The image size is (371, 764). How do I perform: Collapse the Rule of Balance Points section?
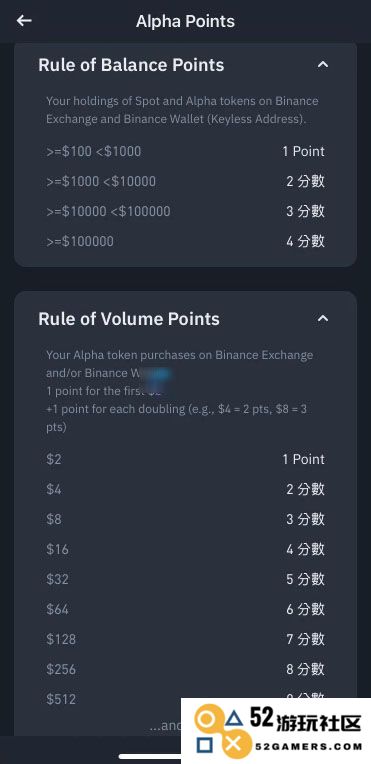point(323,64)
